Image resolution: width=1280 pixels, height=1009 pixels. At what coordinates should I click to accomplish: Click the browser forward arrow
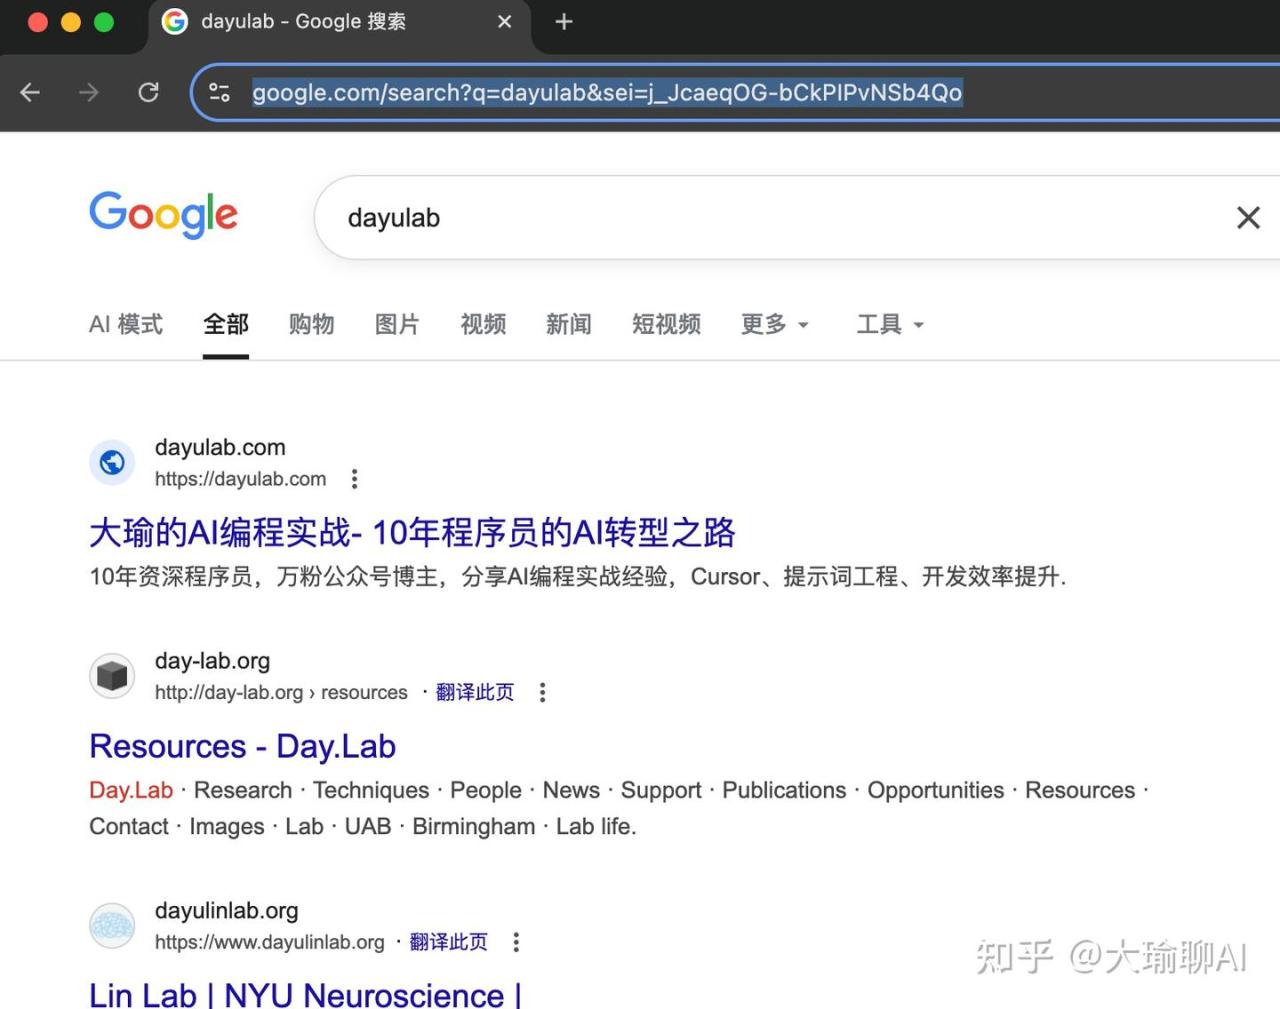89,93
